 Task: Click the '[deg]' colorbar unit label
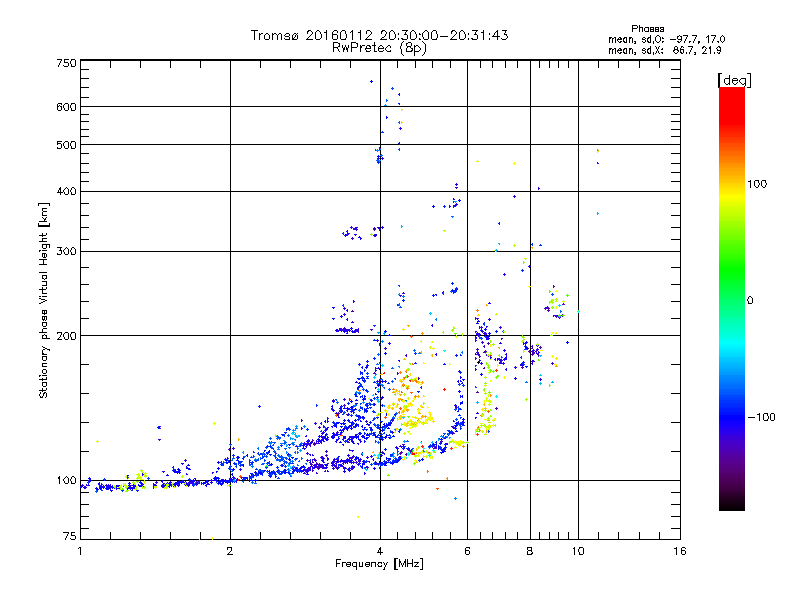(734, 80)
